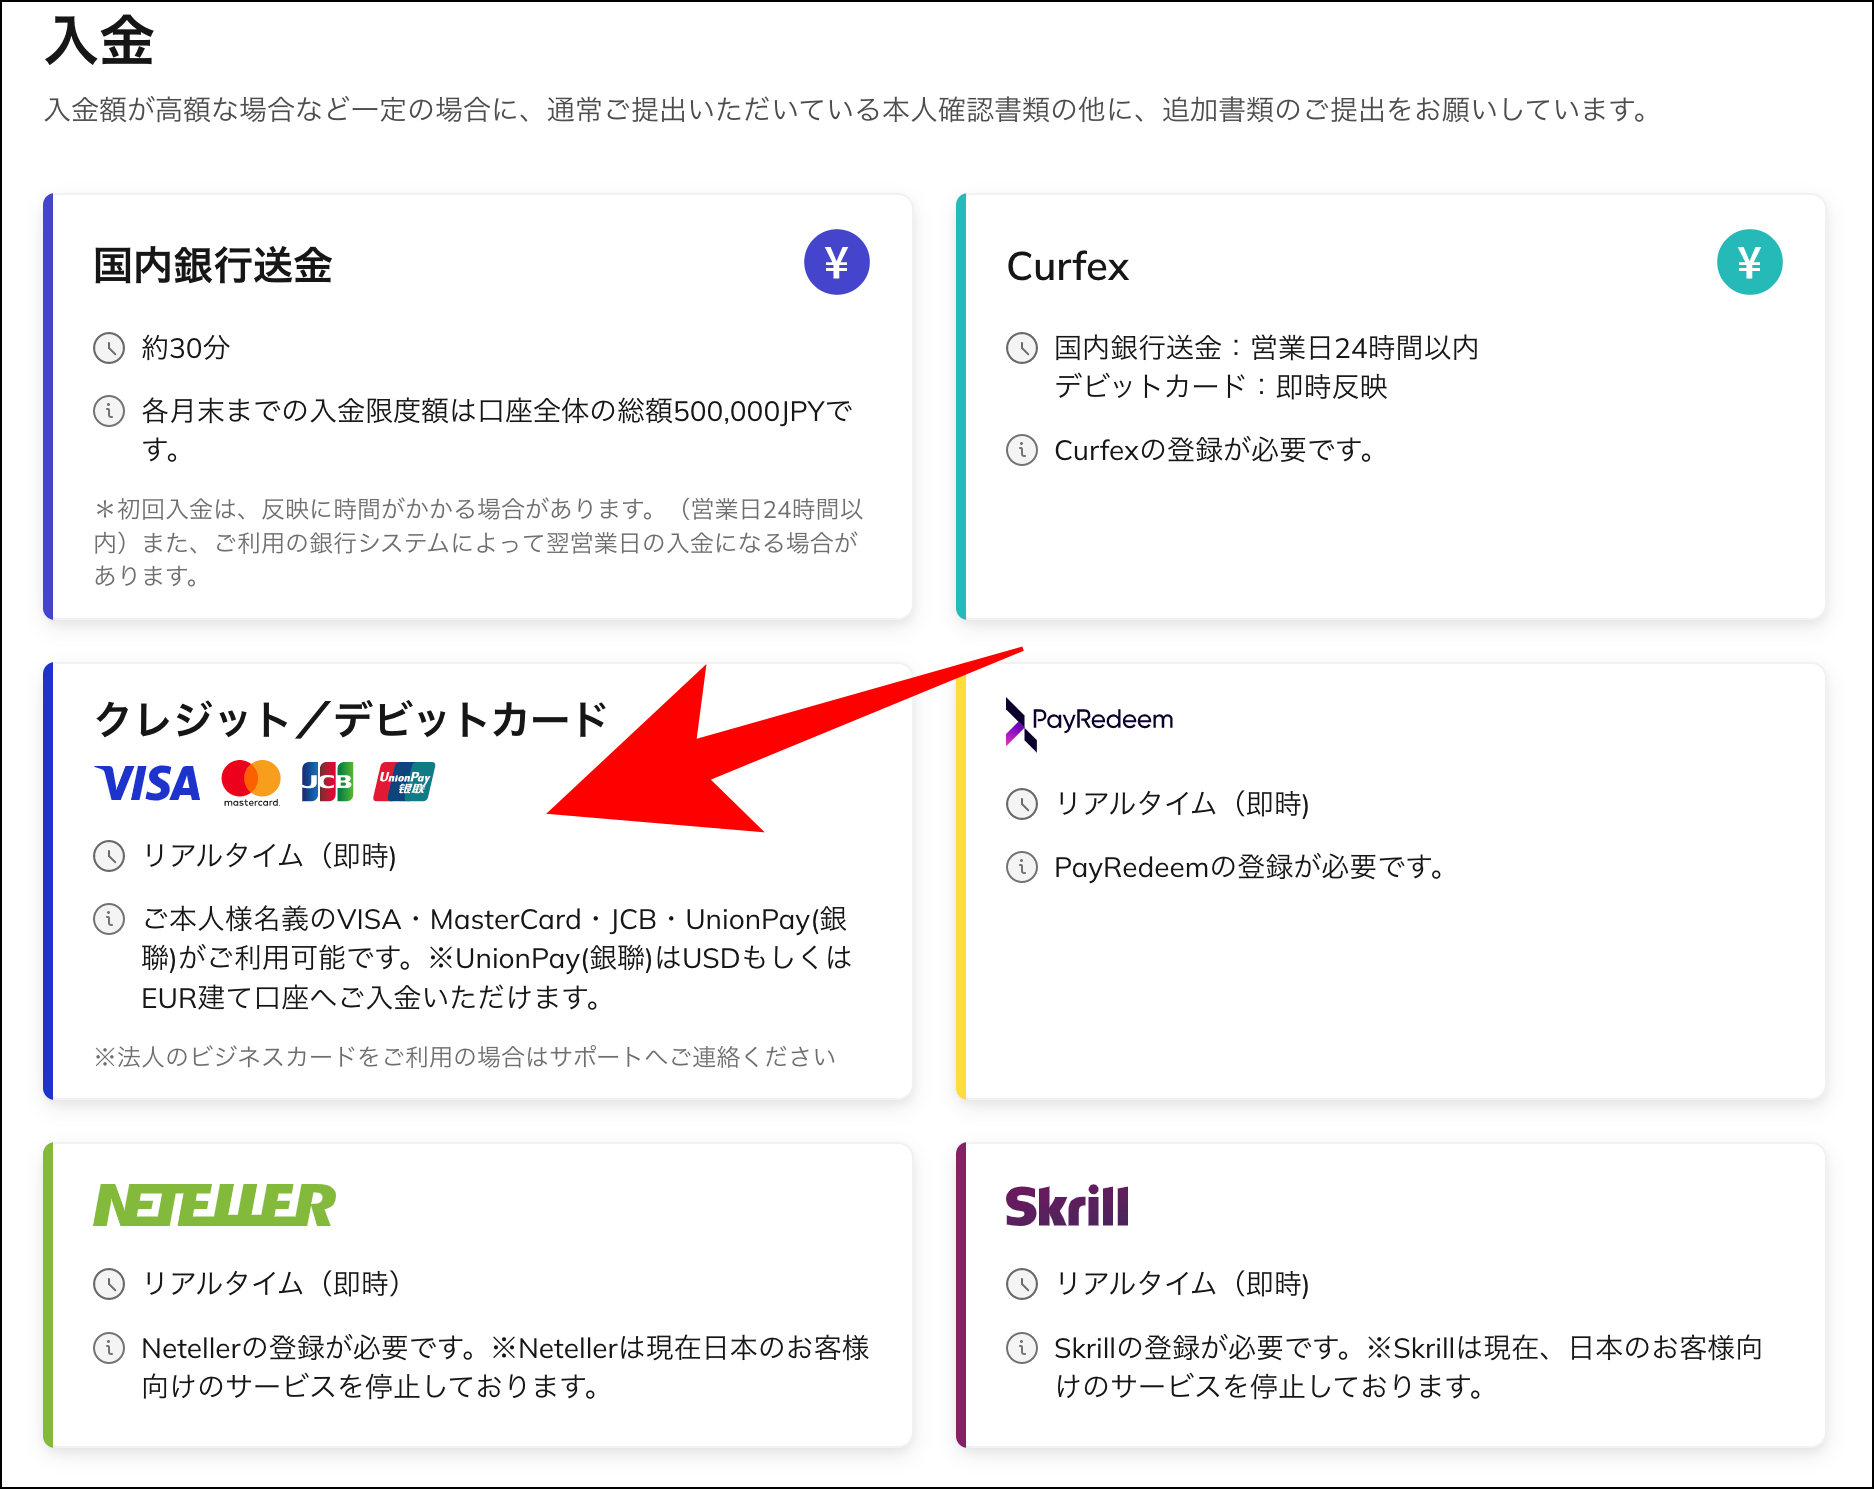Click the 入金額が高額な場合 notice paragraph
The image size is (1874, 1489).
848,110
